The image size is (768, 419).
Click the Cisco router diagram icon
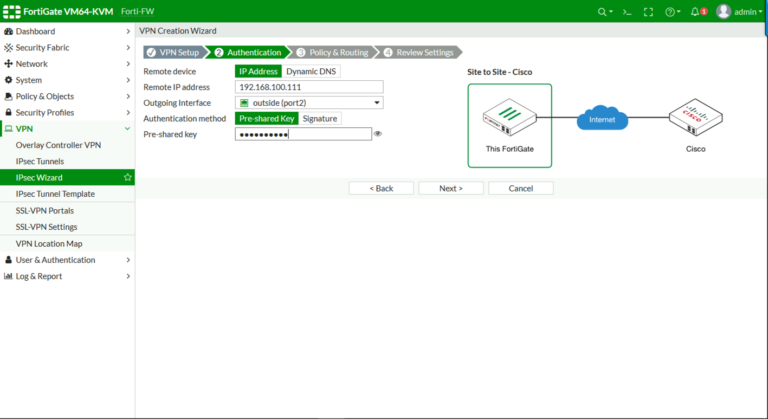pyautogui.click(x=696, y=117)
